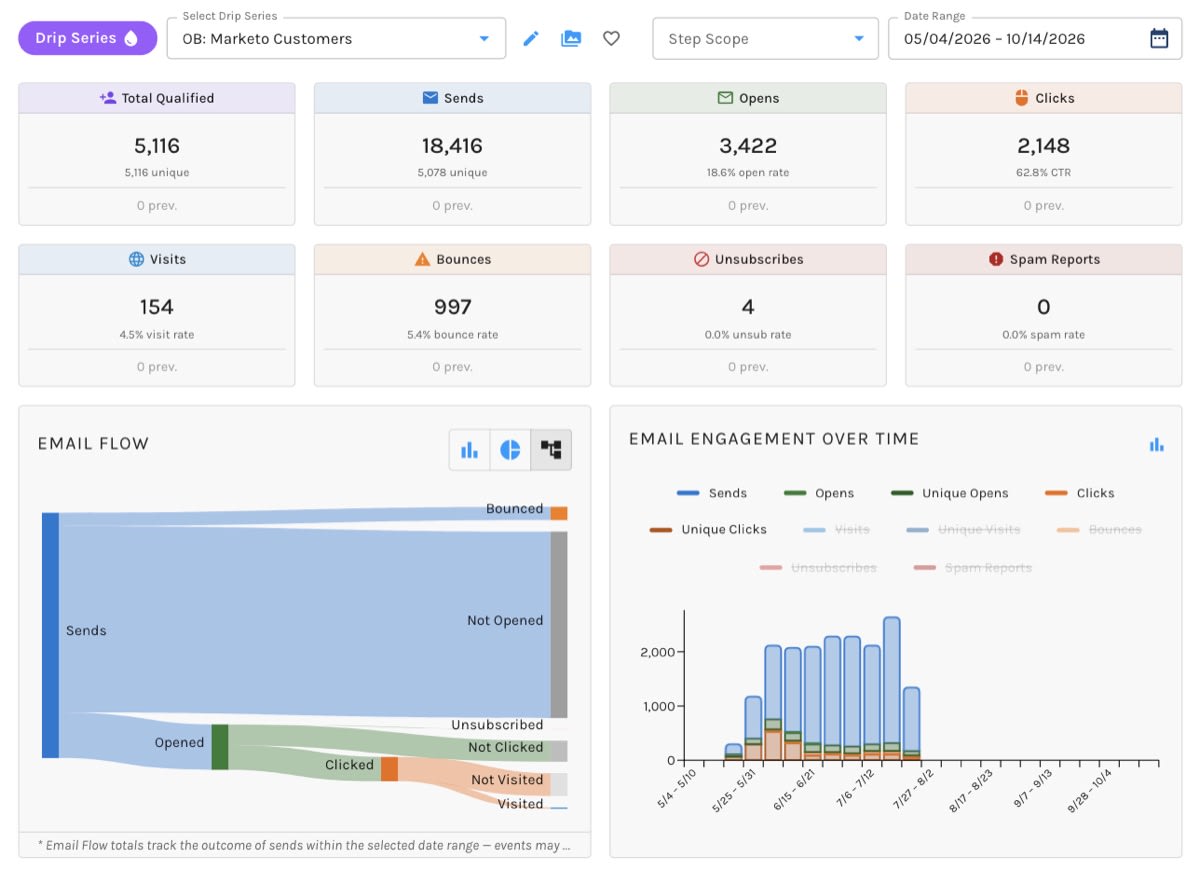Click the Email Flow footnote text

click(x=304, y=846)
